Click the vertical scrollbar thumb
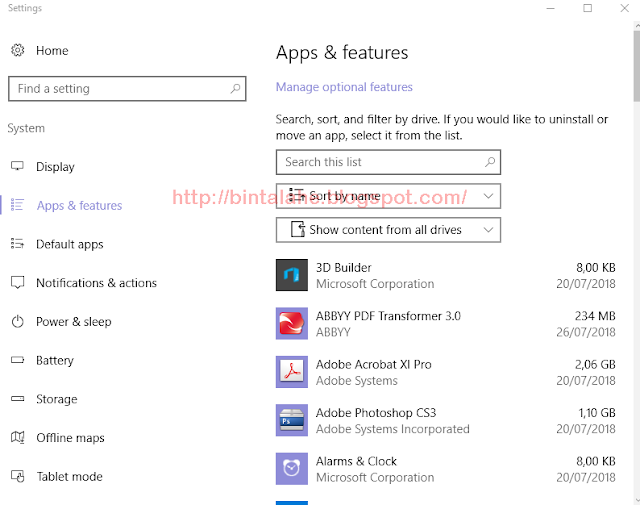Viewport: 640px width, 505px height. pos(636,65)
